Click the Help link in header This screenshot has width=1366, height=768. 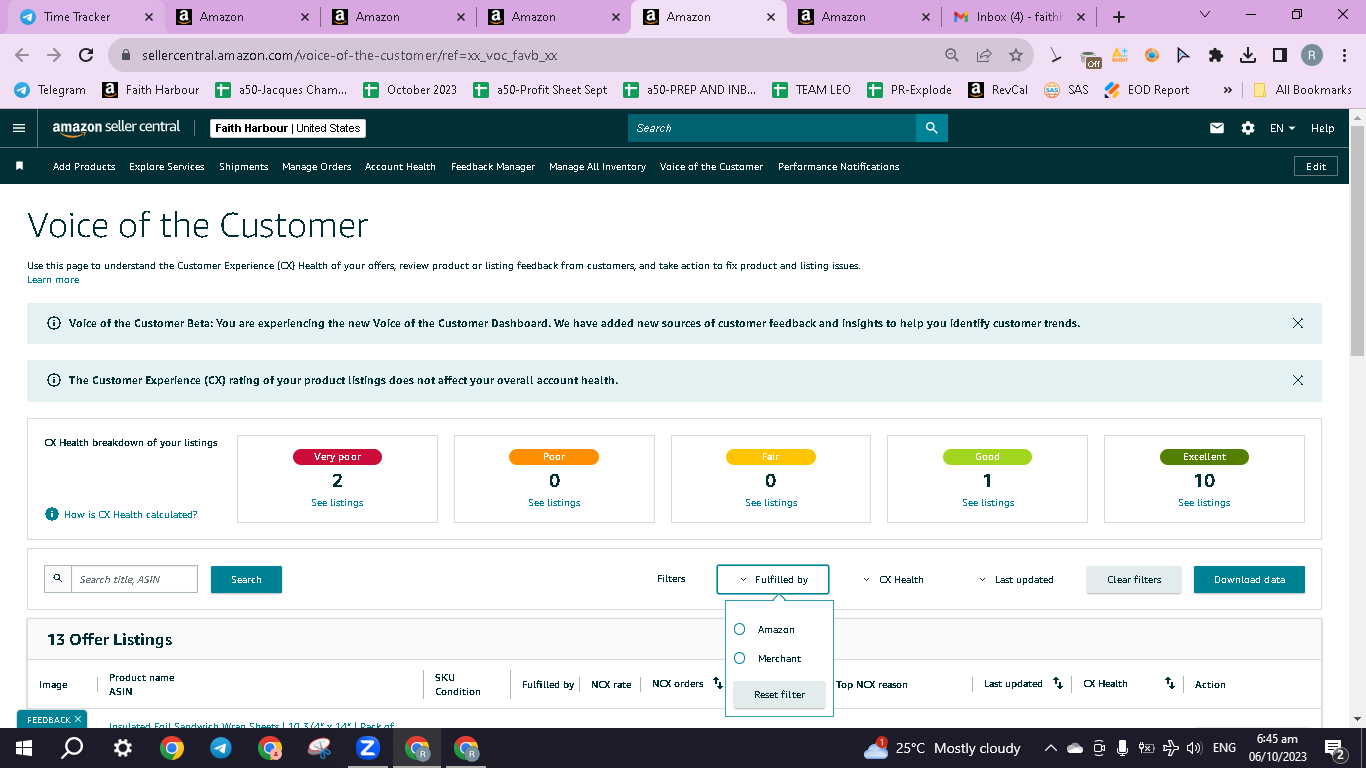pos(1322,128)
